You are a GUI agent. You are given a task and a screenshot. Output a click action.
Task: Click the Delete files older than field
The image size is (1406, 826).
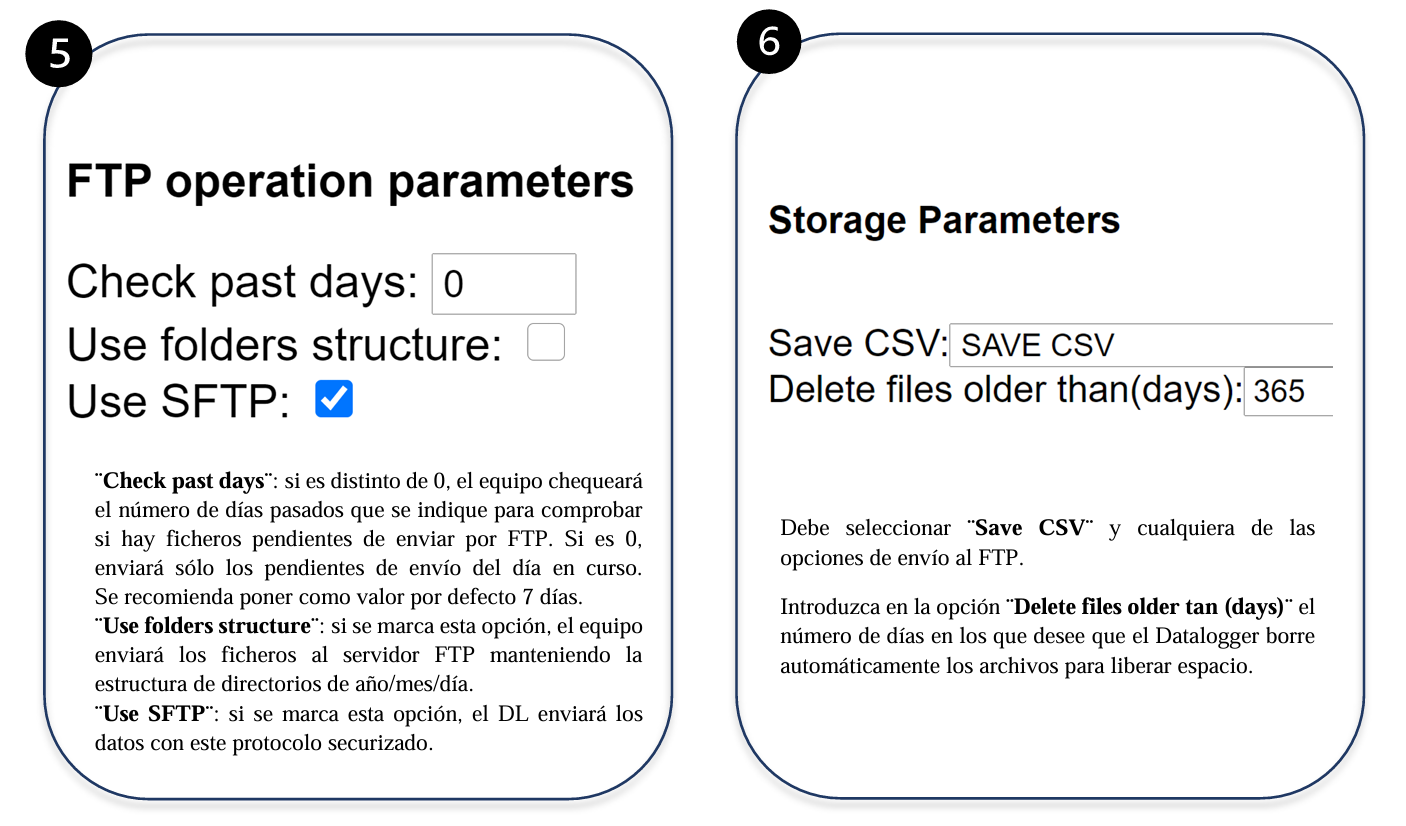pos(1288,391)
